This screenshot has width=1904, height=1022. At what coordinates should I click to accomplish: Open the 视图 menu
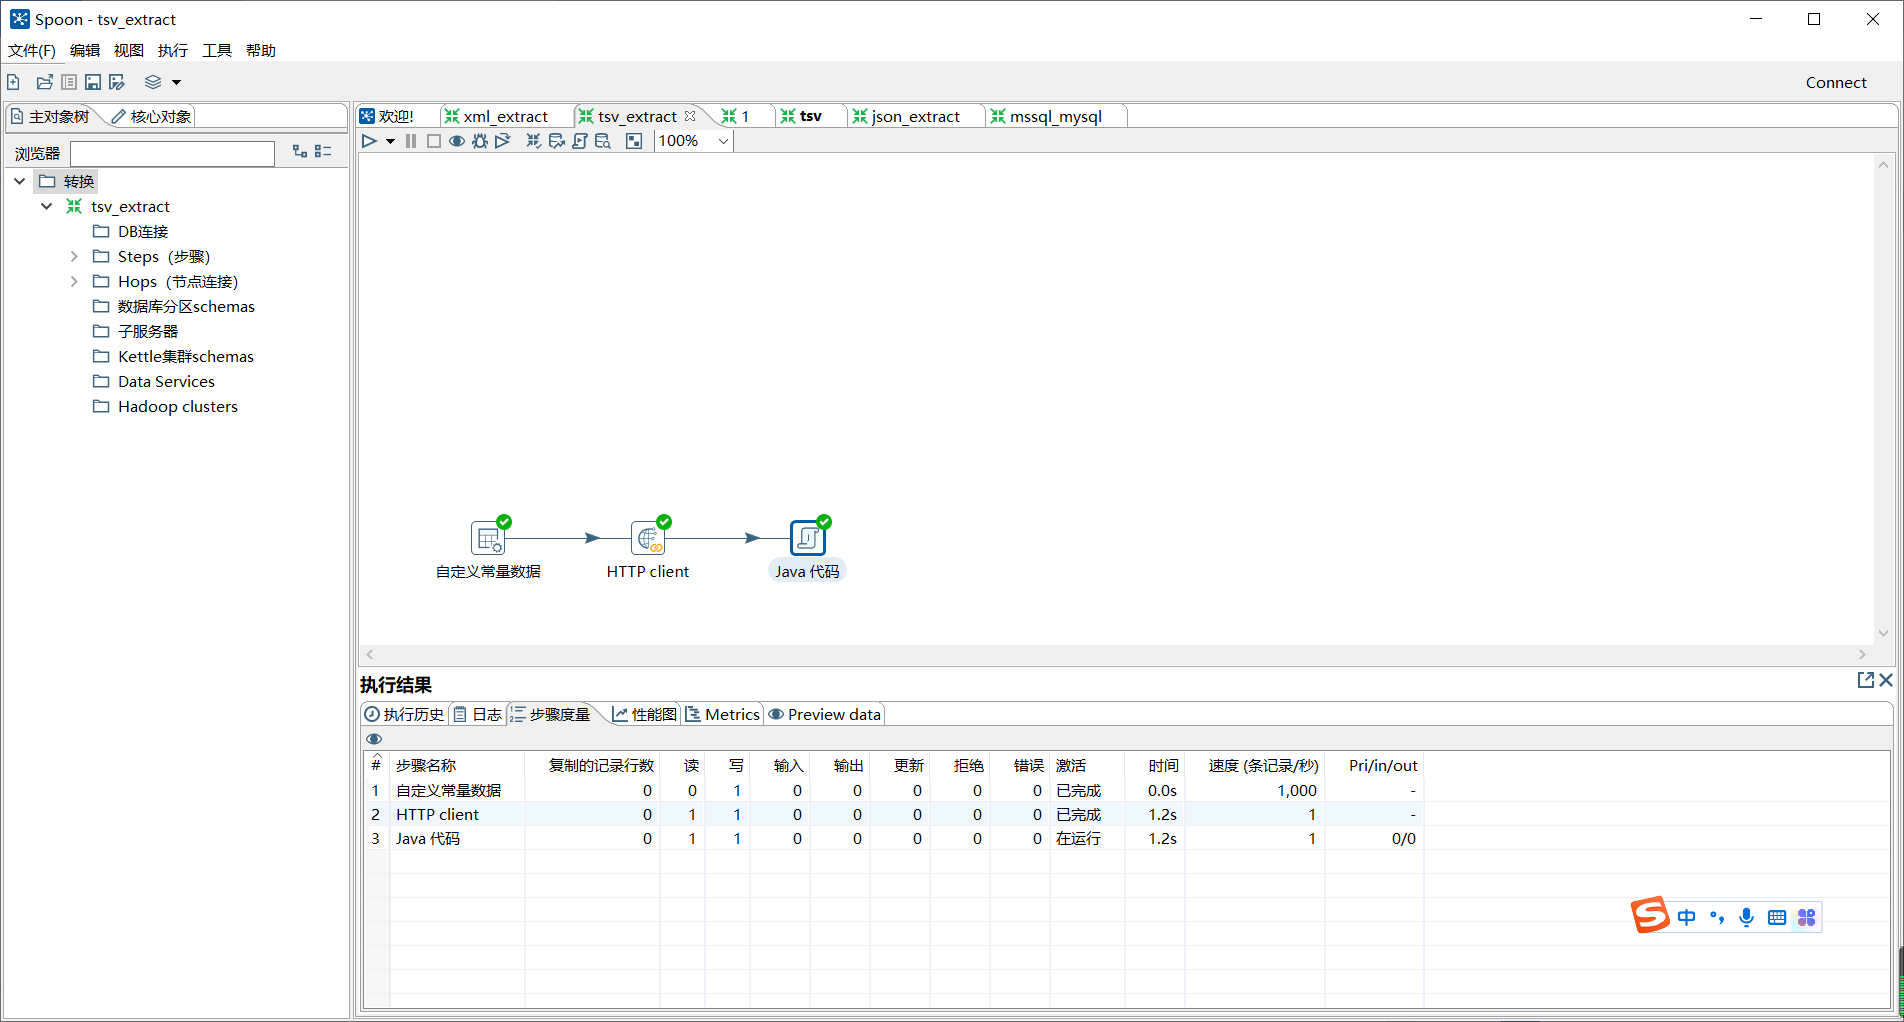129,51
